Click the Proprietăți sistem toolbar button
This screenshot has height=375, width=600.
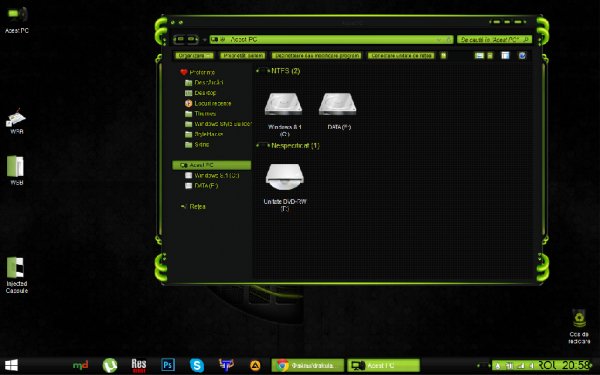243,56
